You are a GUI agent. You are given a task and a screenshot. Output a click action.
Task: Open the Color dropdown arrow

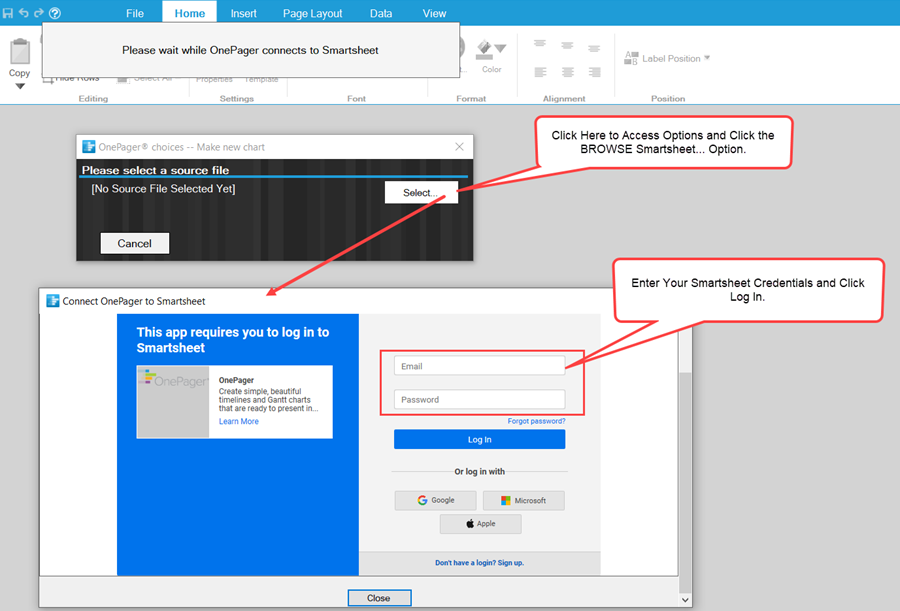(x=501, y=49)
